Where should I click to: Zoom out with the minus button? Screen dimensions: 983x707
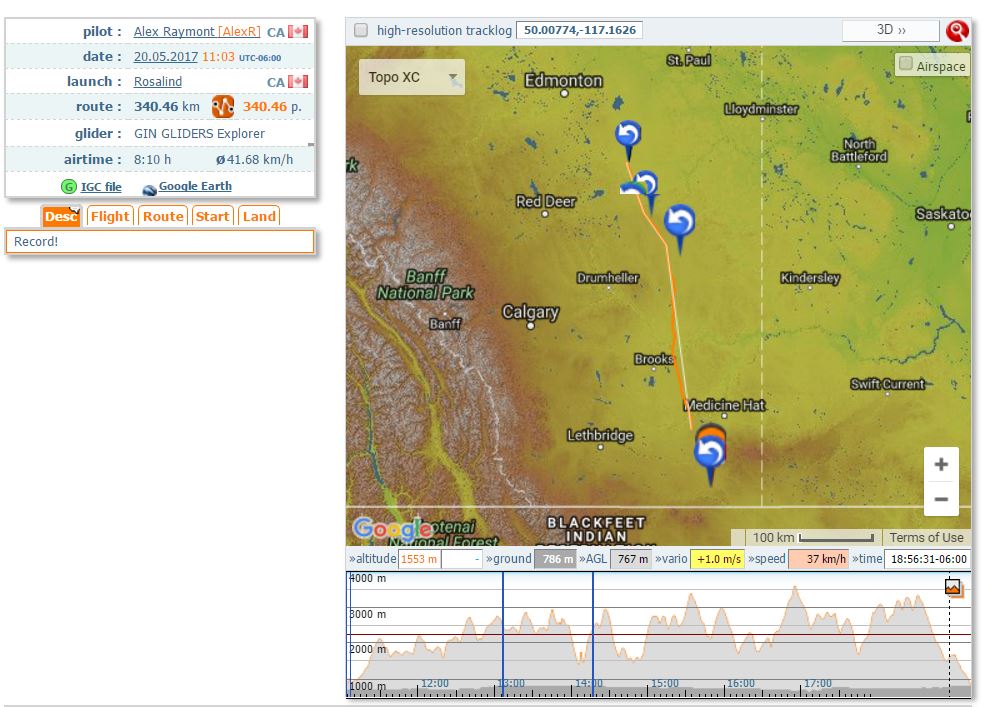(940, 499)
